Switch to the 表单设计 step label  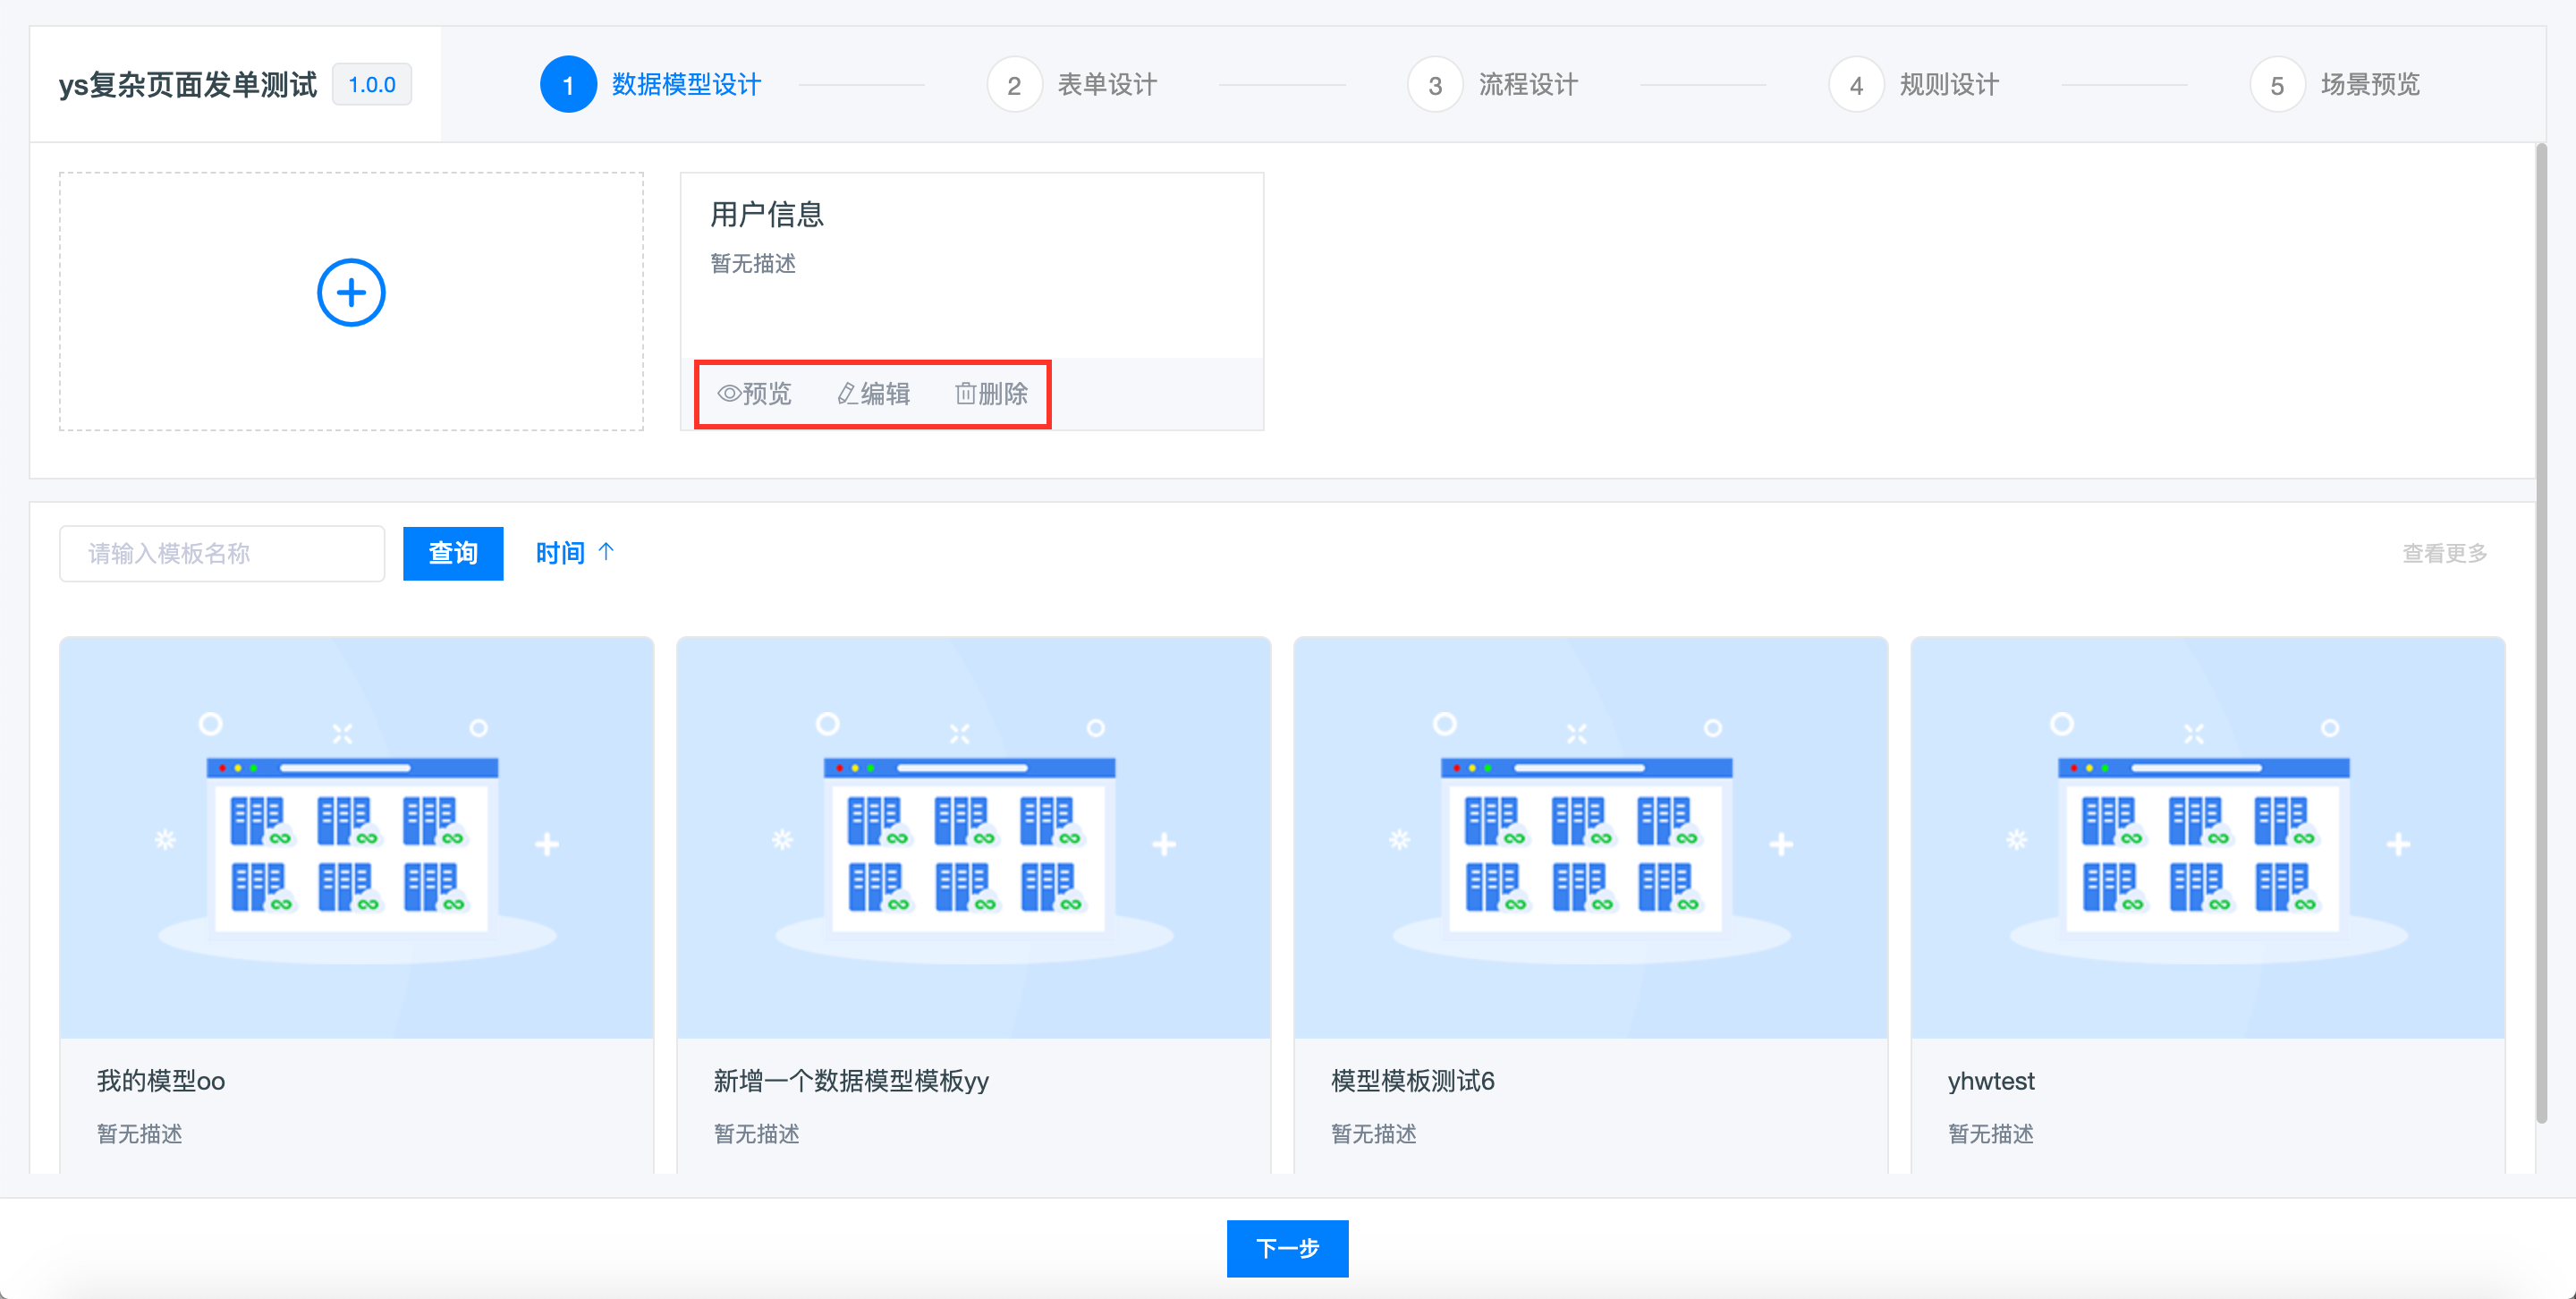coord(1107,85)
